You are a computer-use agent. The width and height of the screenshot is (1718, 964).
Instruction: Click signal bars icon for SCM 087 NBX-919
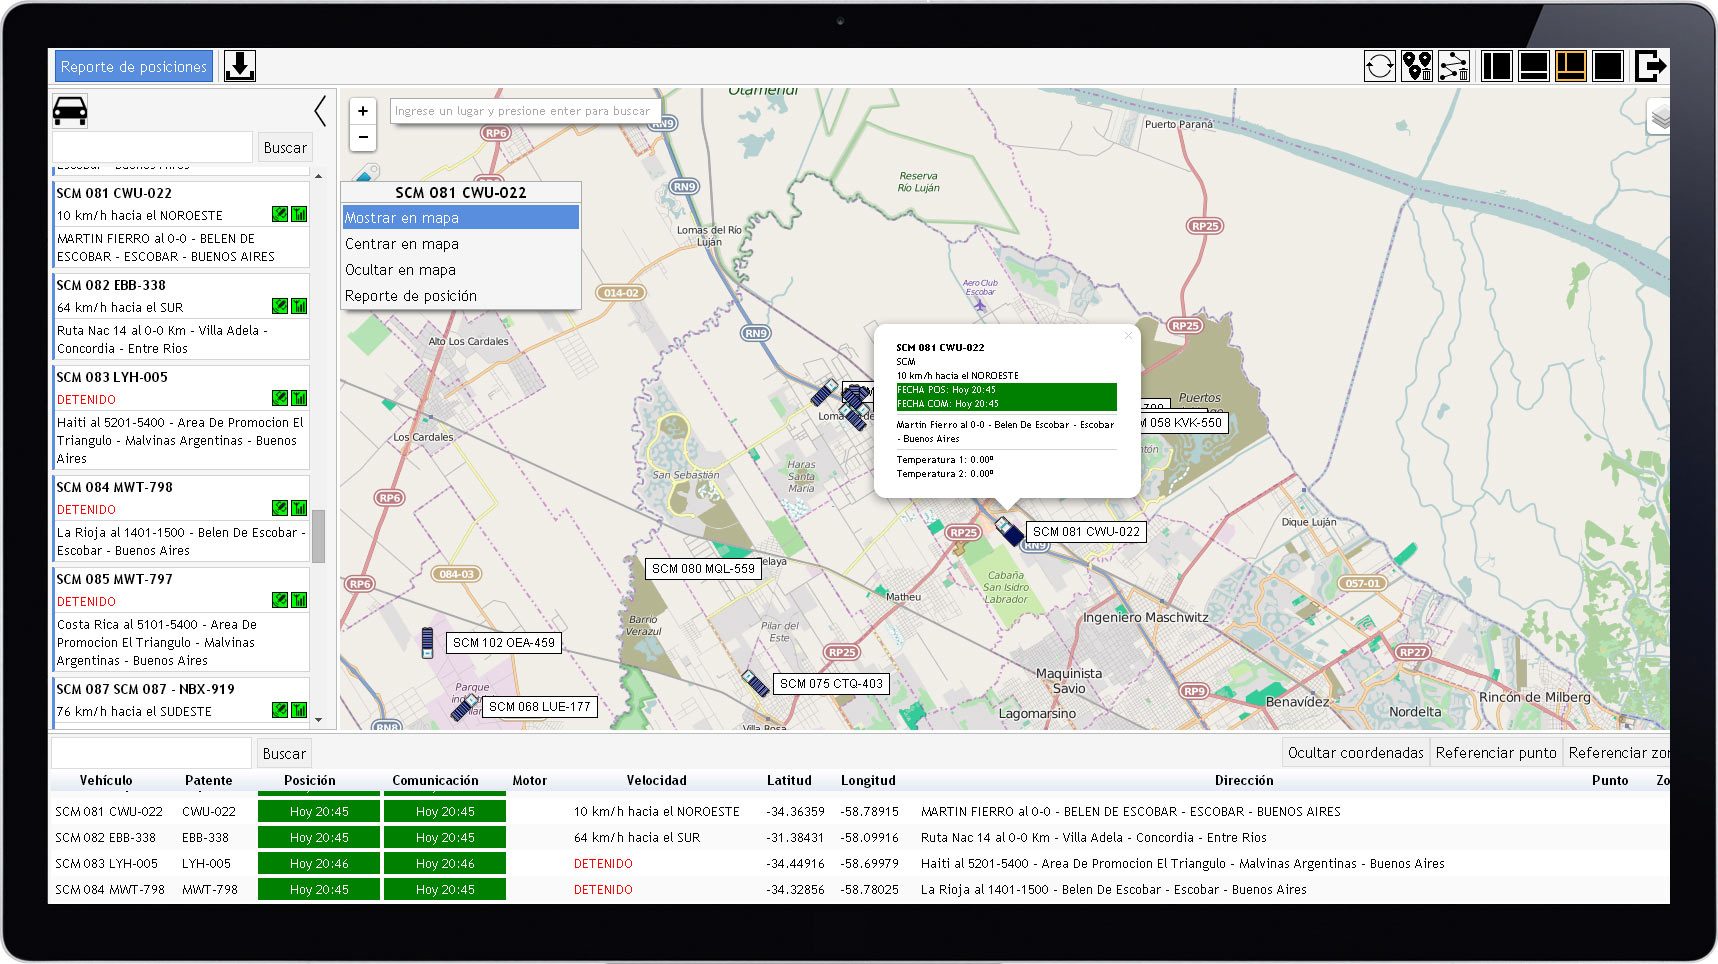tap(299, 710)
